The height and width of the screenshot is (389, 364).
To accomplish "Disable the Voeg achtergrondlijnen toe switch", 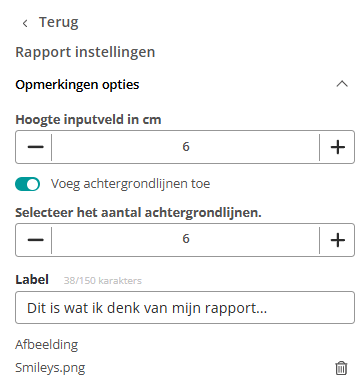I will (28, 184).
